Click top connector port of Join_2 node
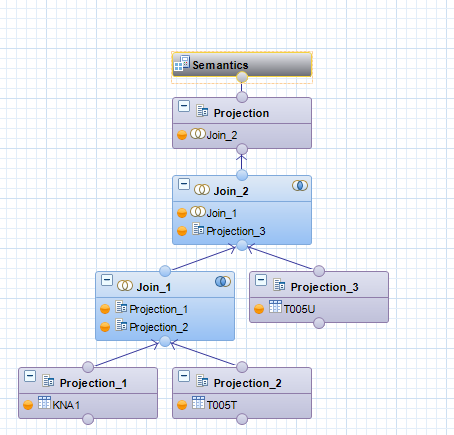The image size is (454, 435). pyautogui.click(x=242, y=175)
